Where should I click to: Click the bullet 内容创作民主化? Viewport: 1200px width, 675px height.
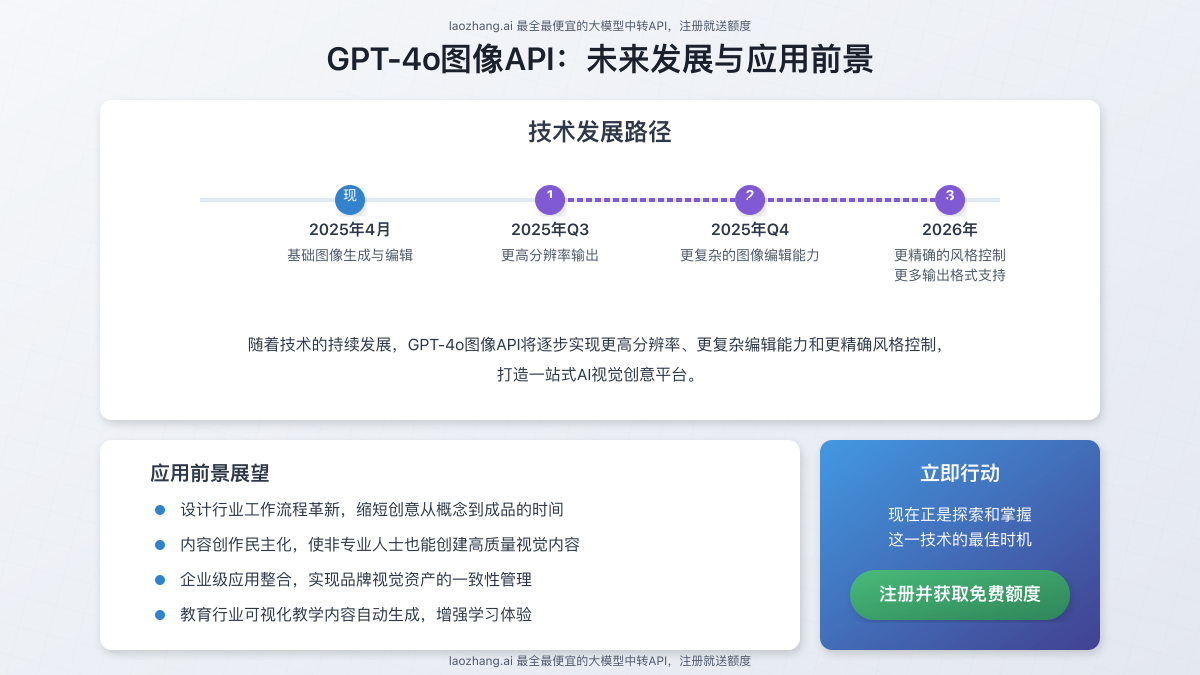point(380,545)
